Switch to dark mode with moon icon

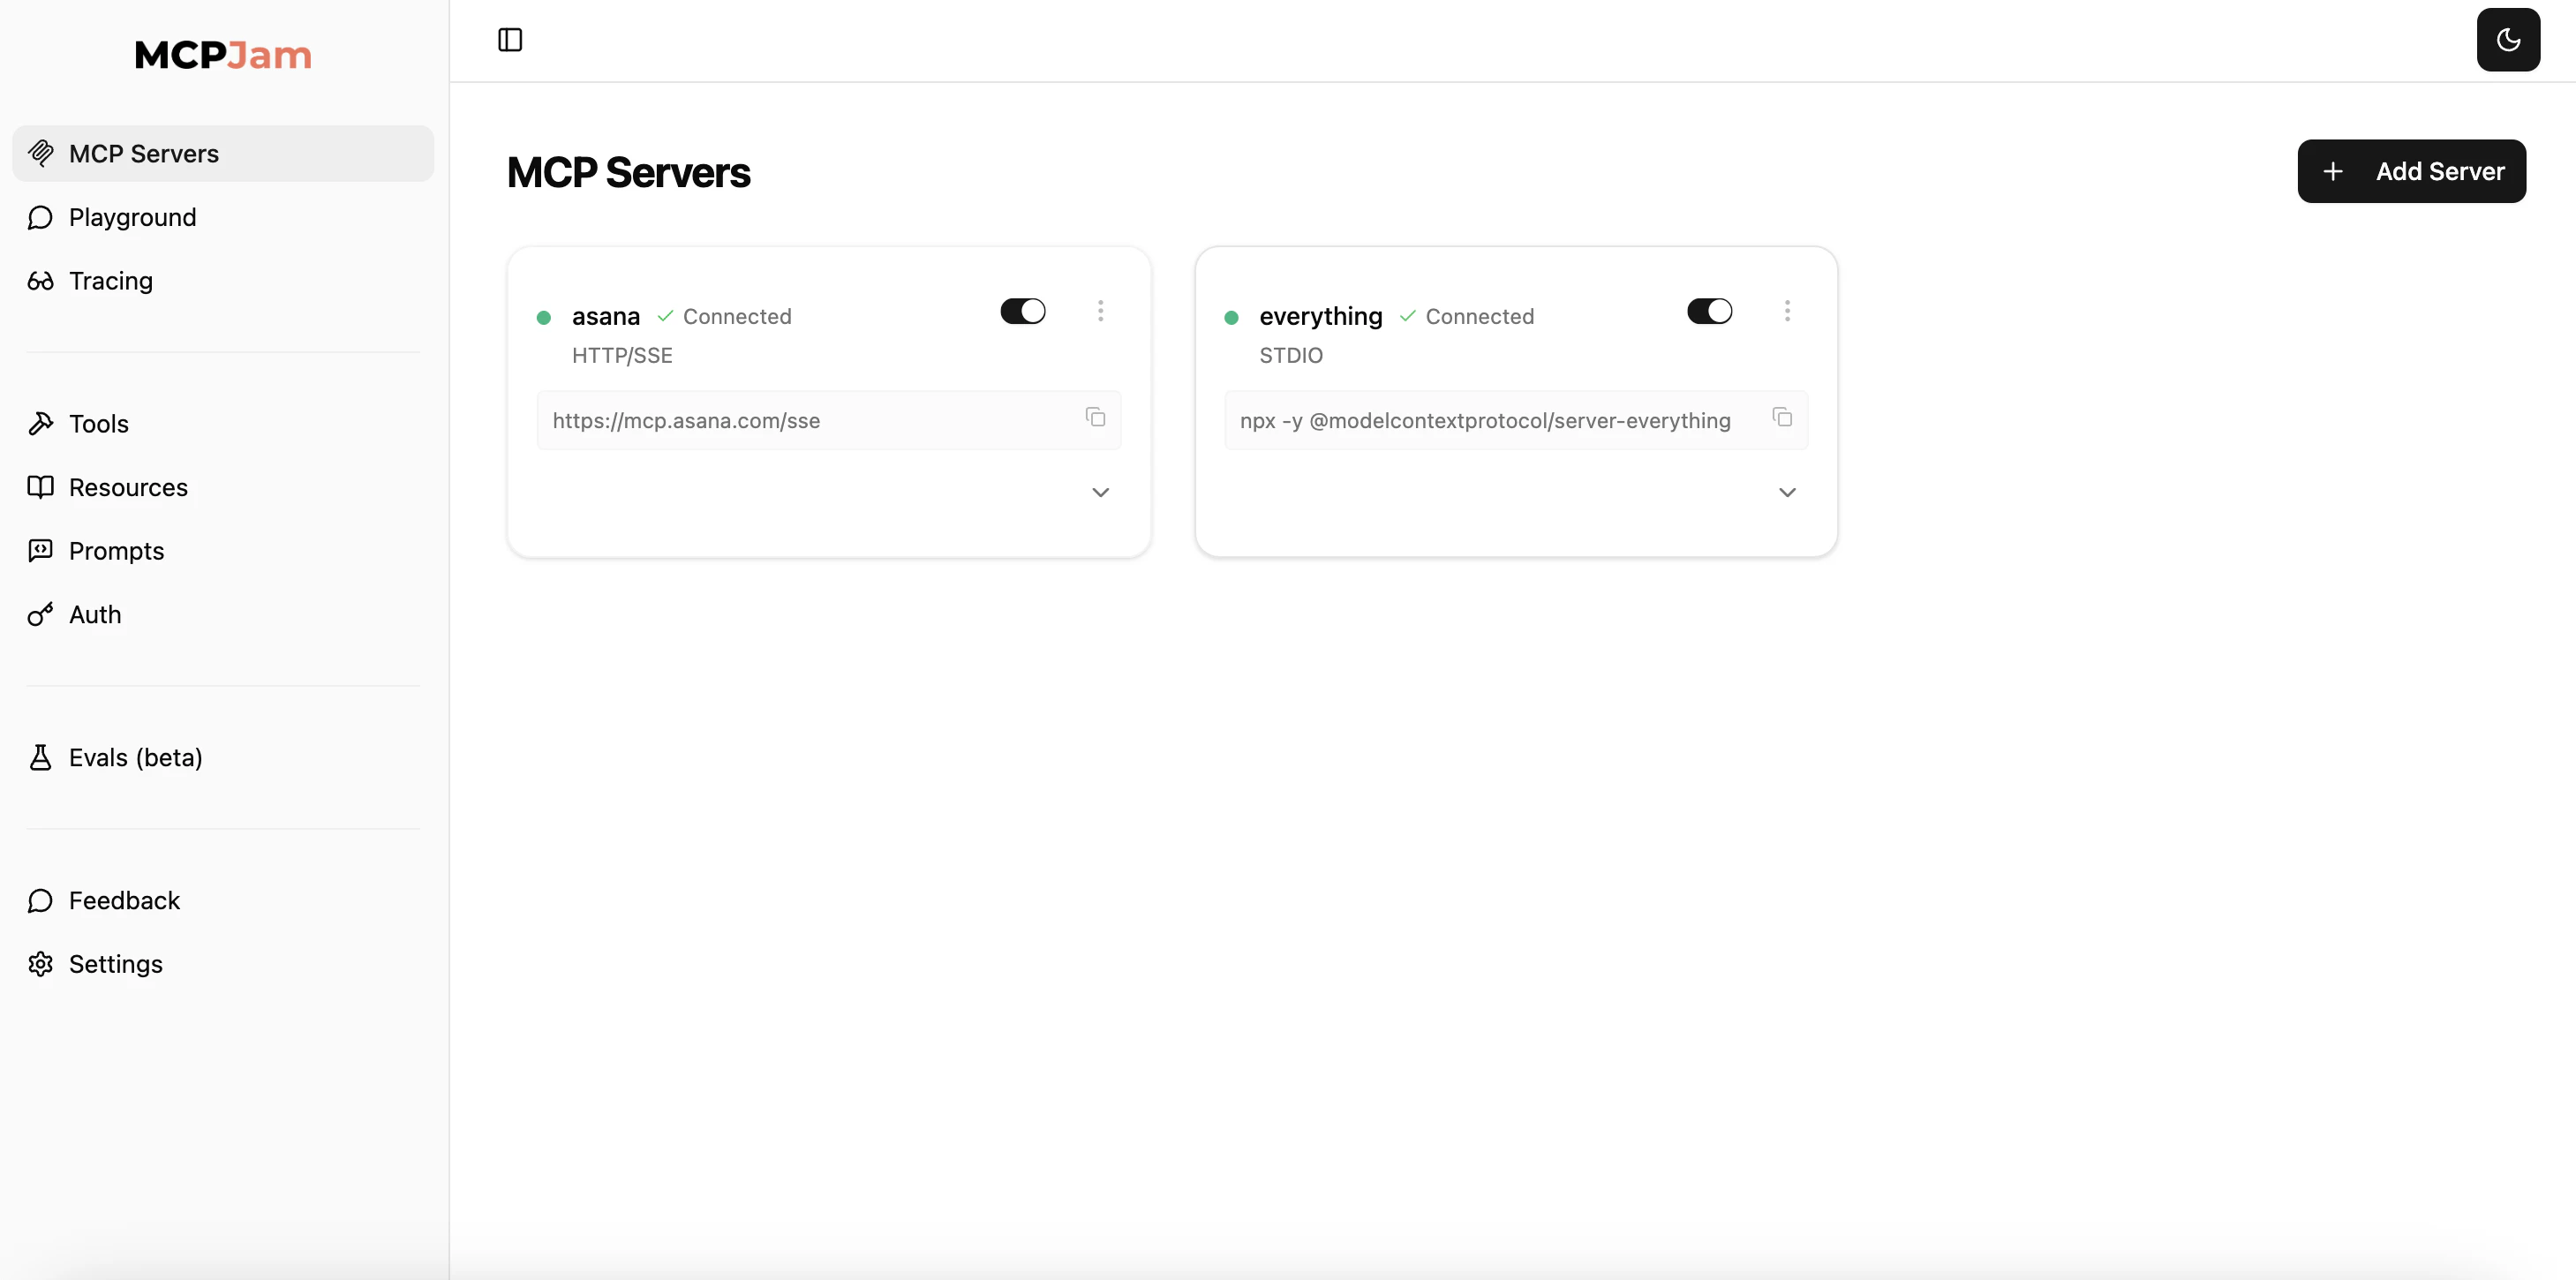(x=2507, y=40)
